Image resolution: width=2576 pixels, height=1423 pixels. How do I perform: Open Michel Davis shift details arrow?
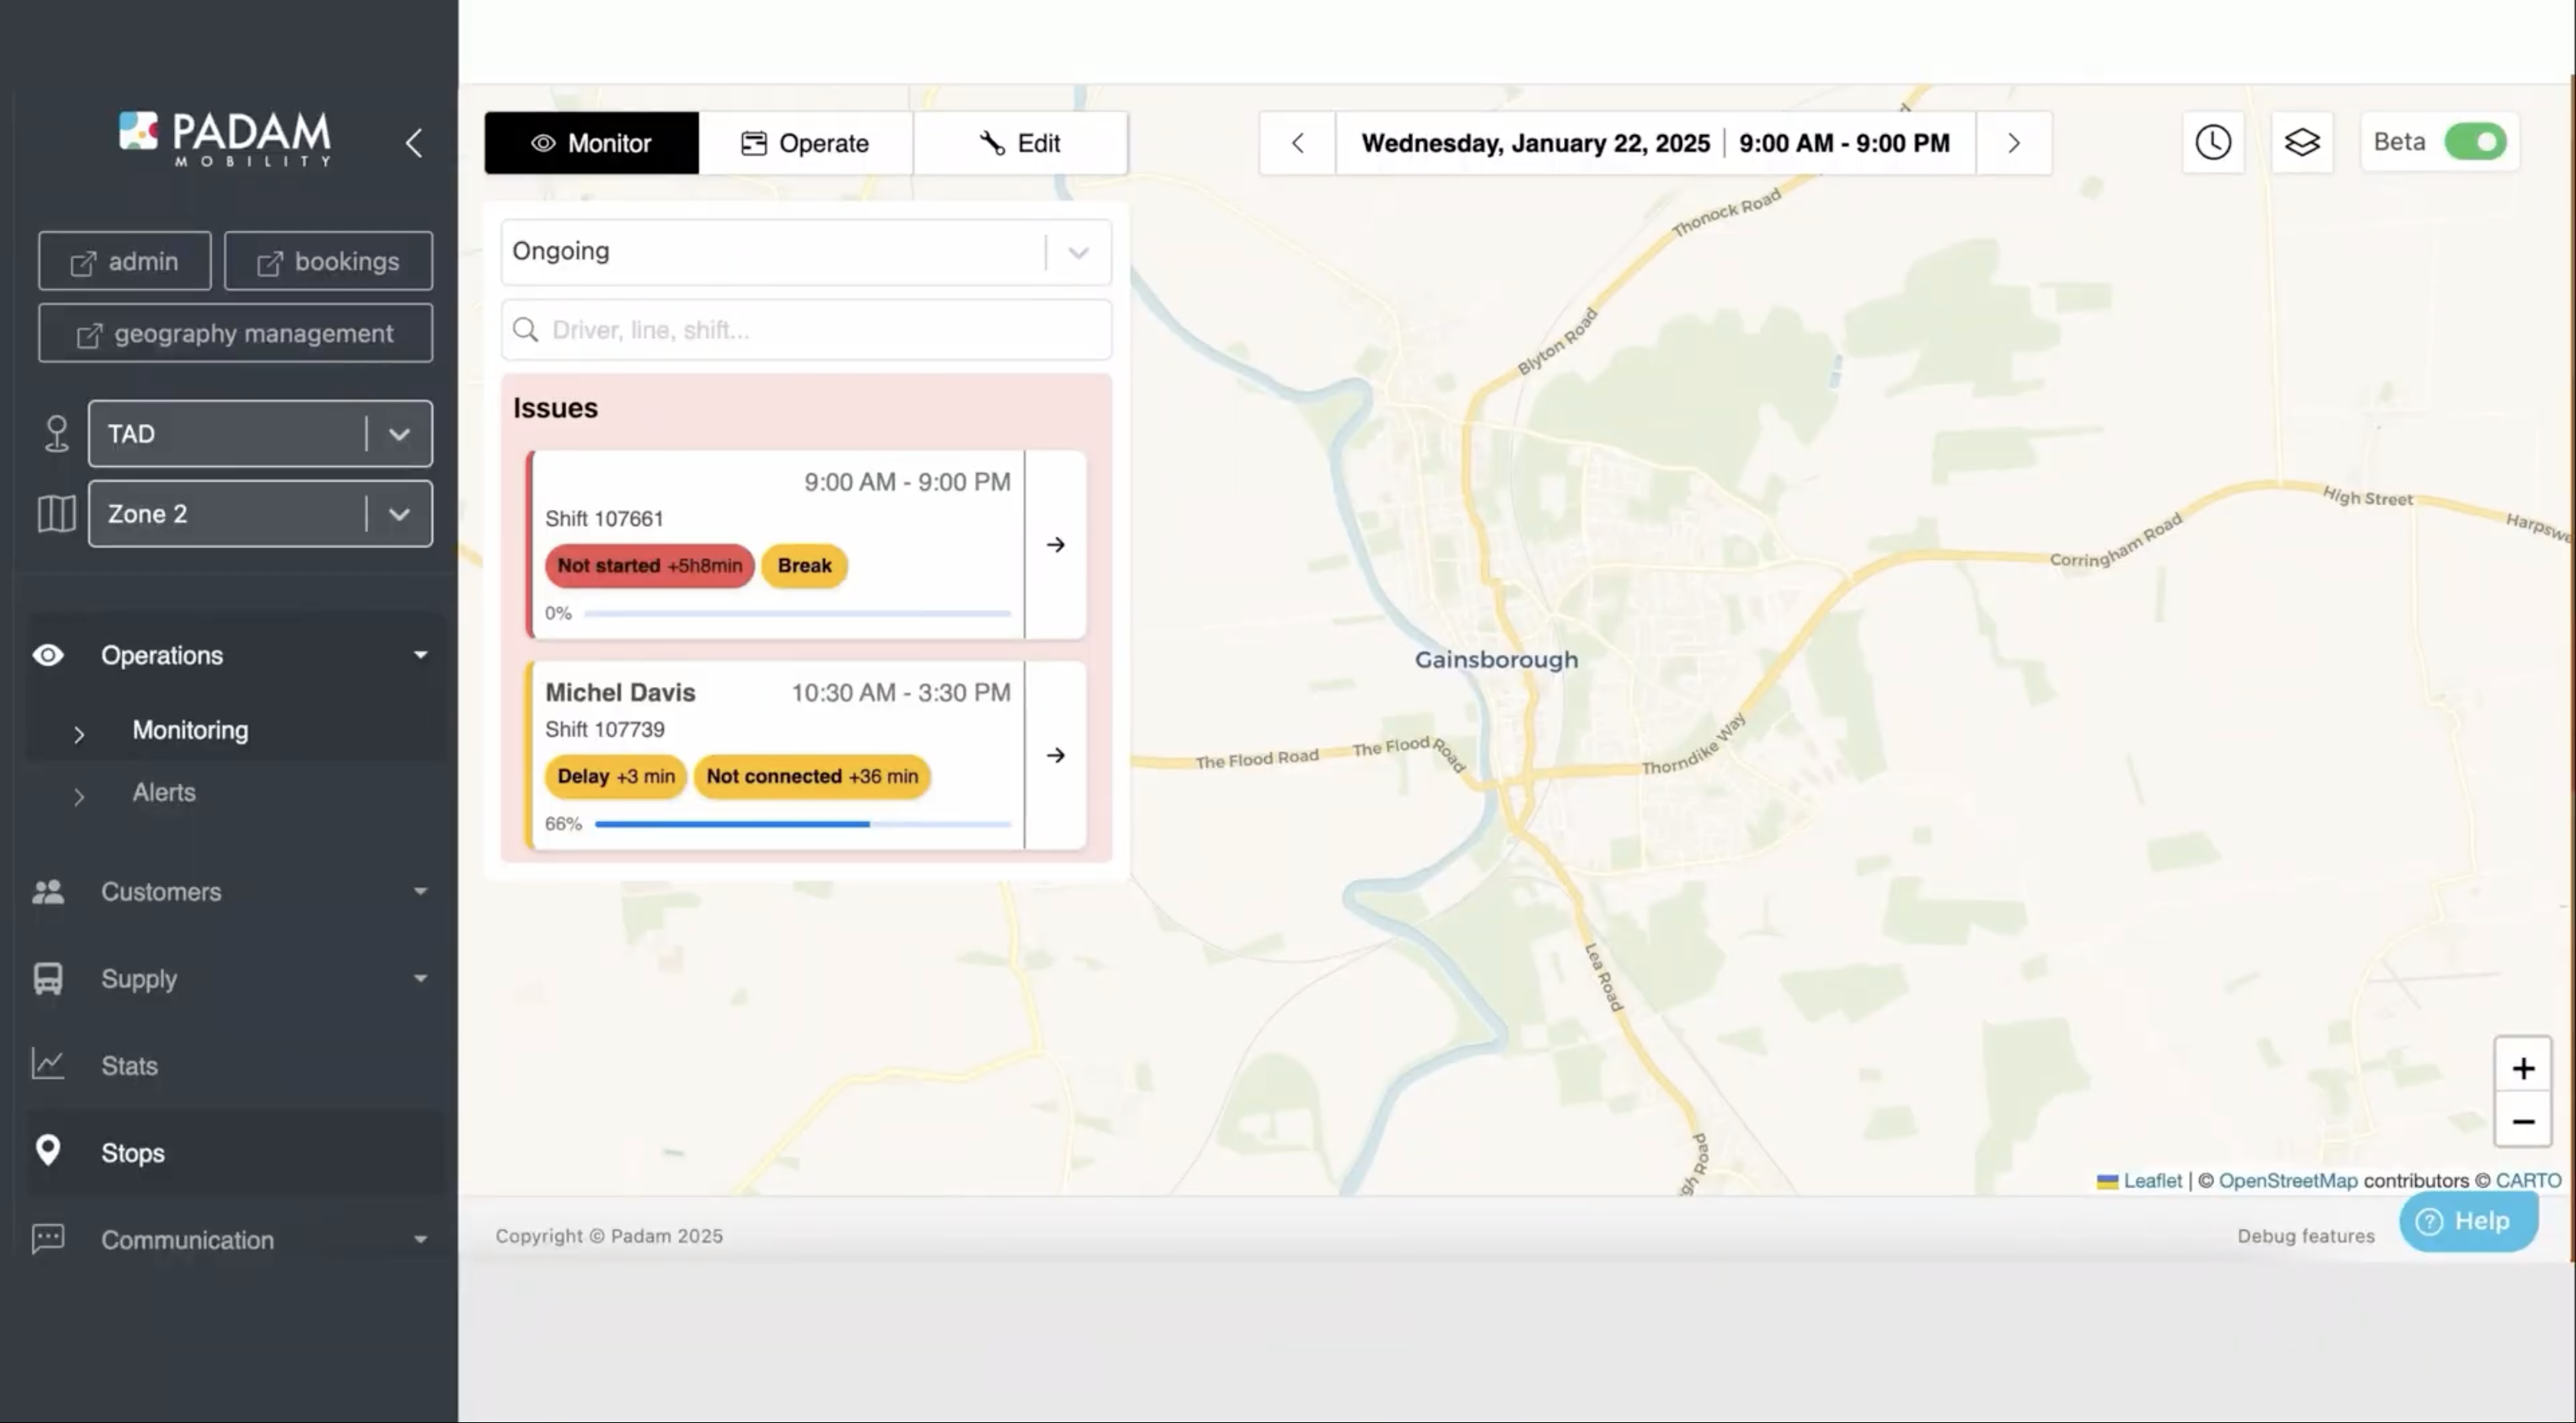coord(1055,755)
